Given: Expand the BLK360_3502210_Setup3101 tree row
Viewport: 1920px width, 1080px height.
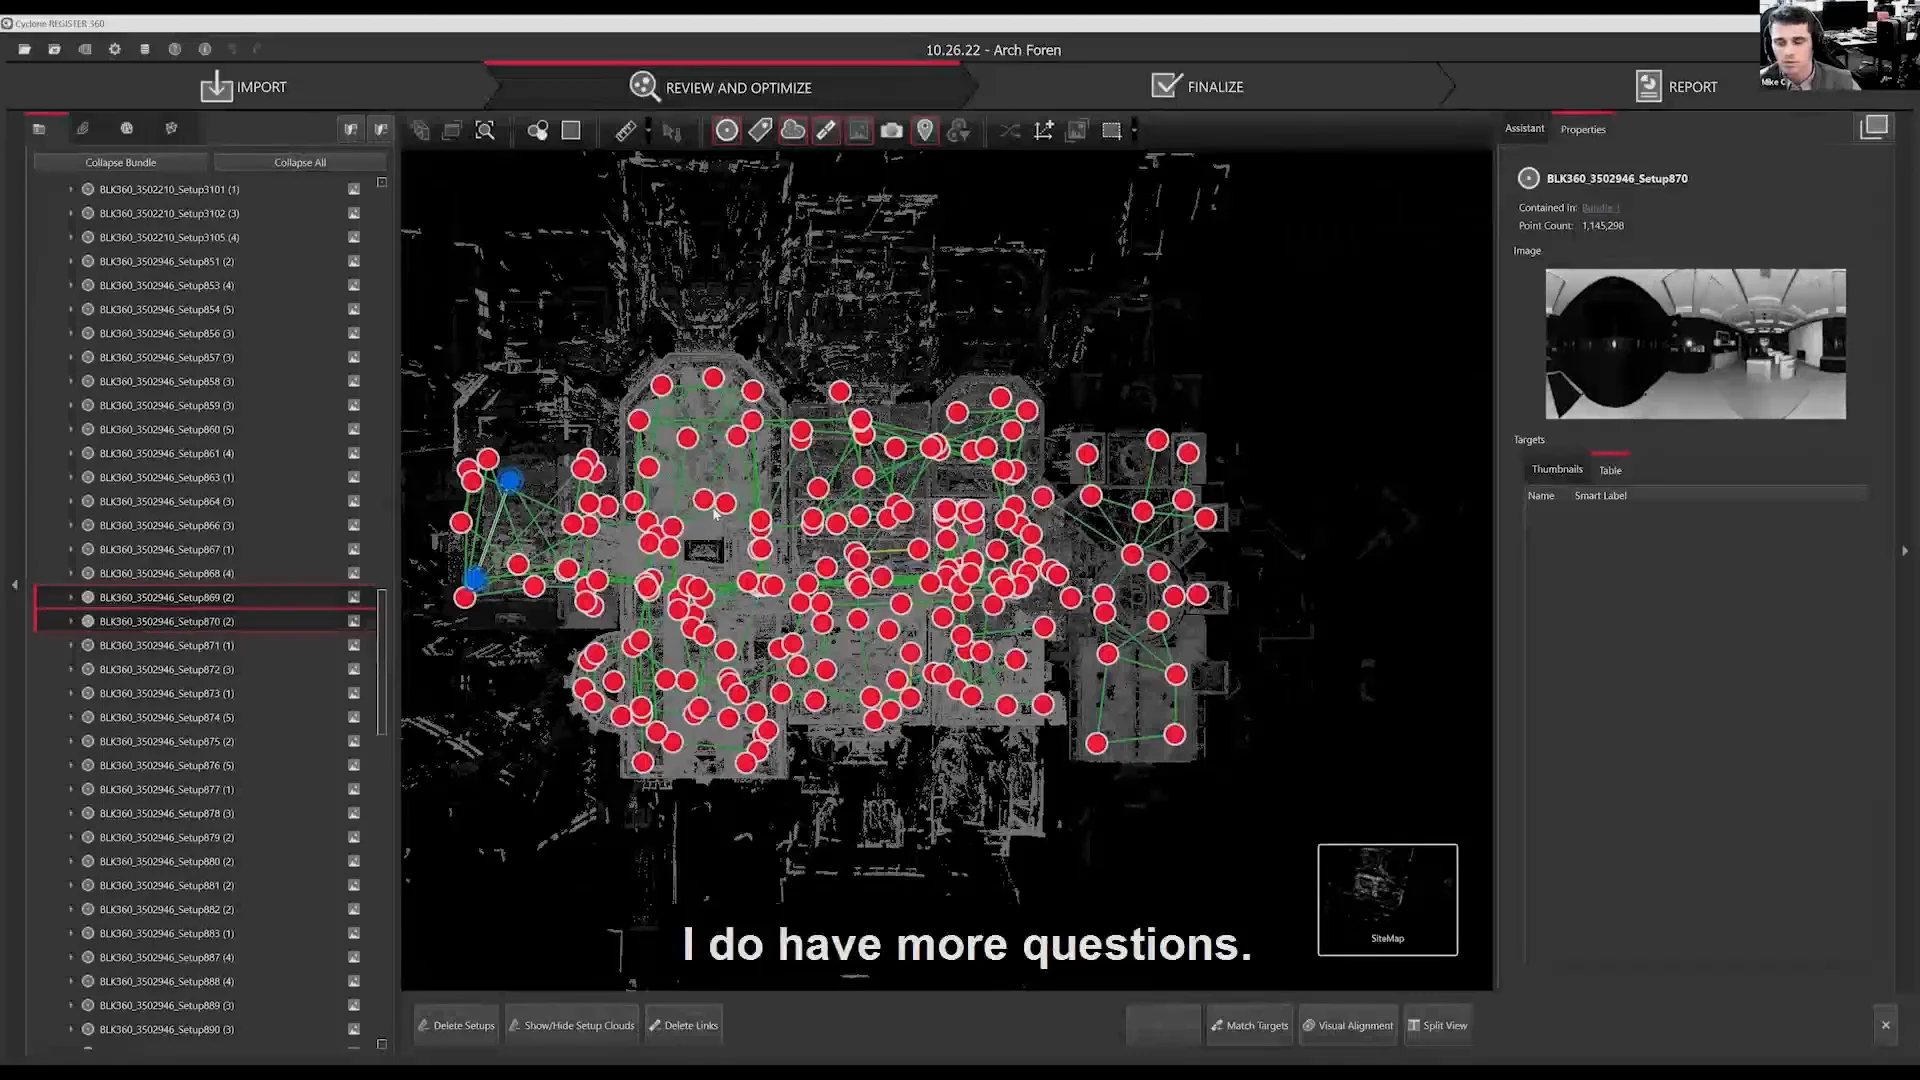Looking at the screenshot, I should (71, 189).
